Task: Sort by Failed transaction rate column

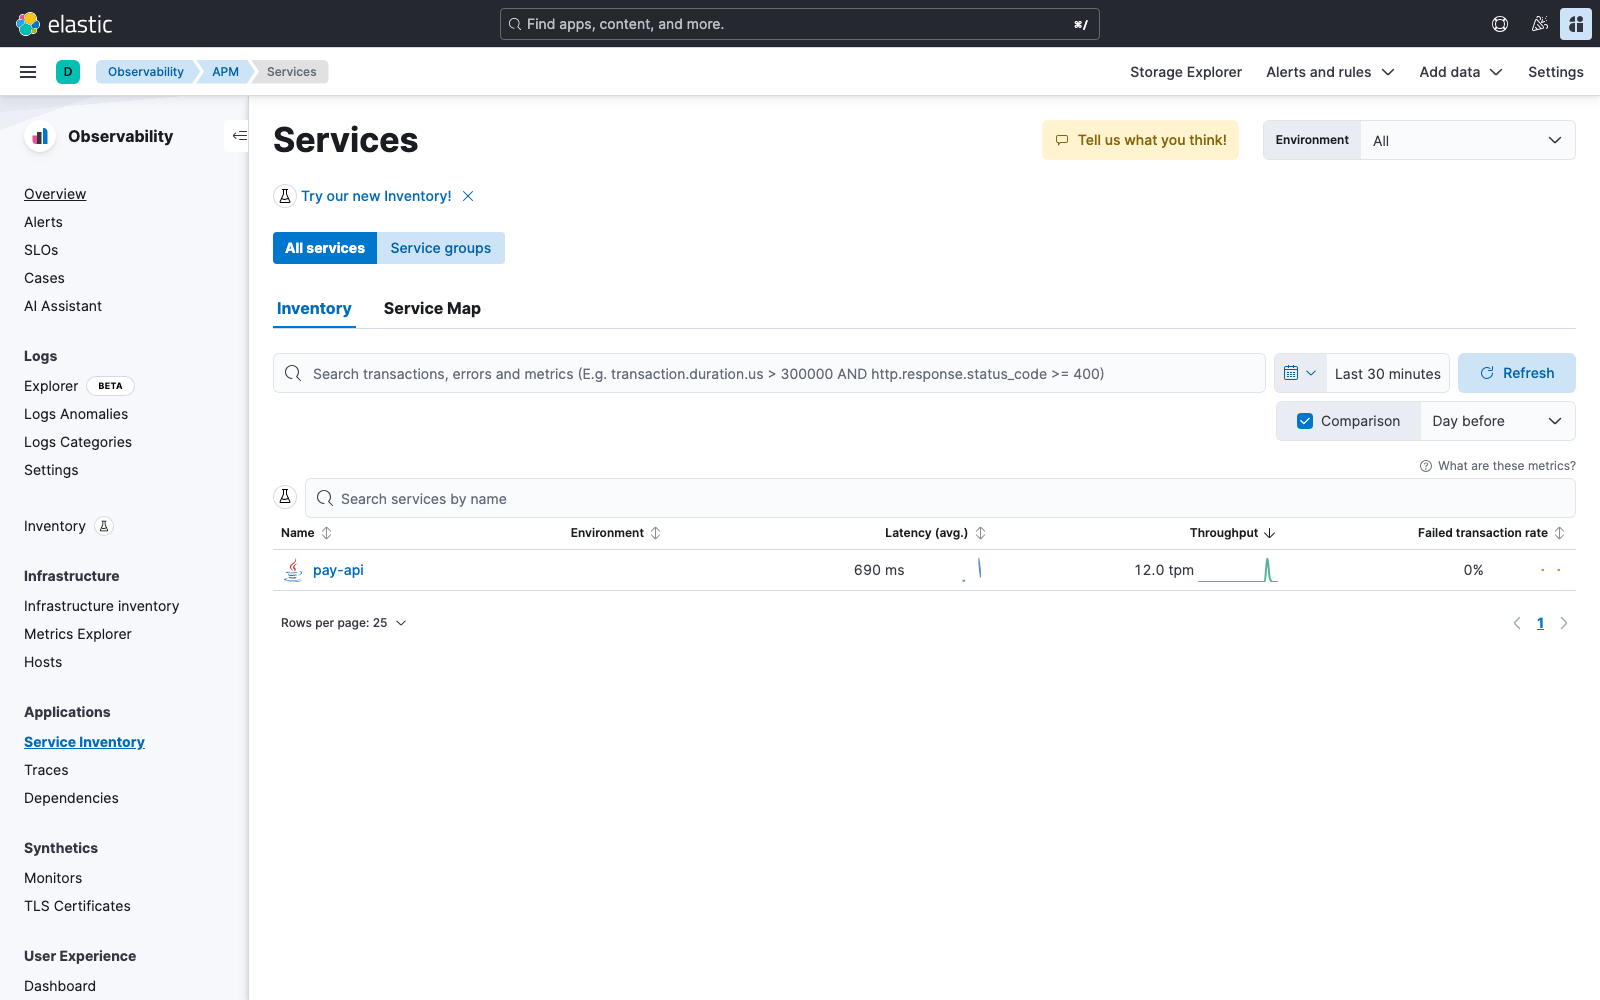Action: [1491, 533]
